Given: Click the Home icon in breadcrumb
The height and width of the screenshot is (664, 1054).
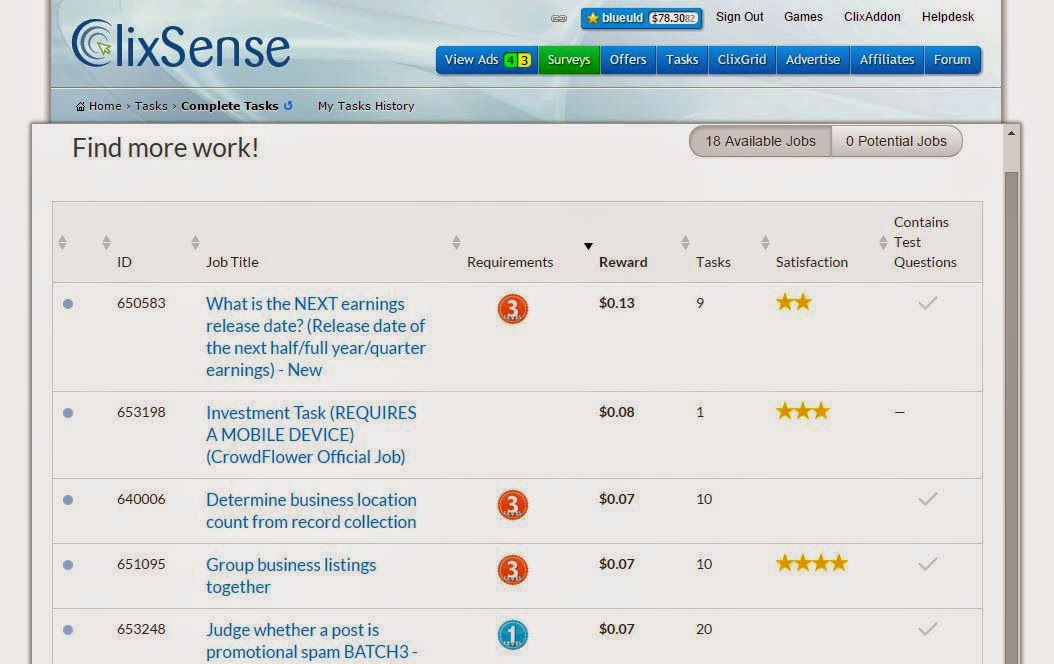Looking at the screenshot, I should click(x=81, y=106).
